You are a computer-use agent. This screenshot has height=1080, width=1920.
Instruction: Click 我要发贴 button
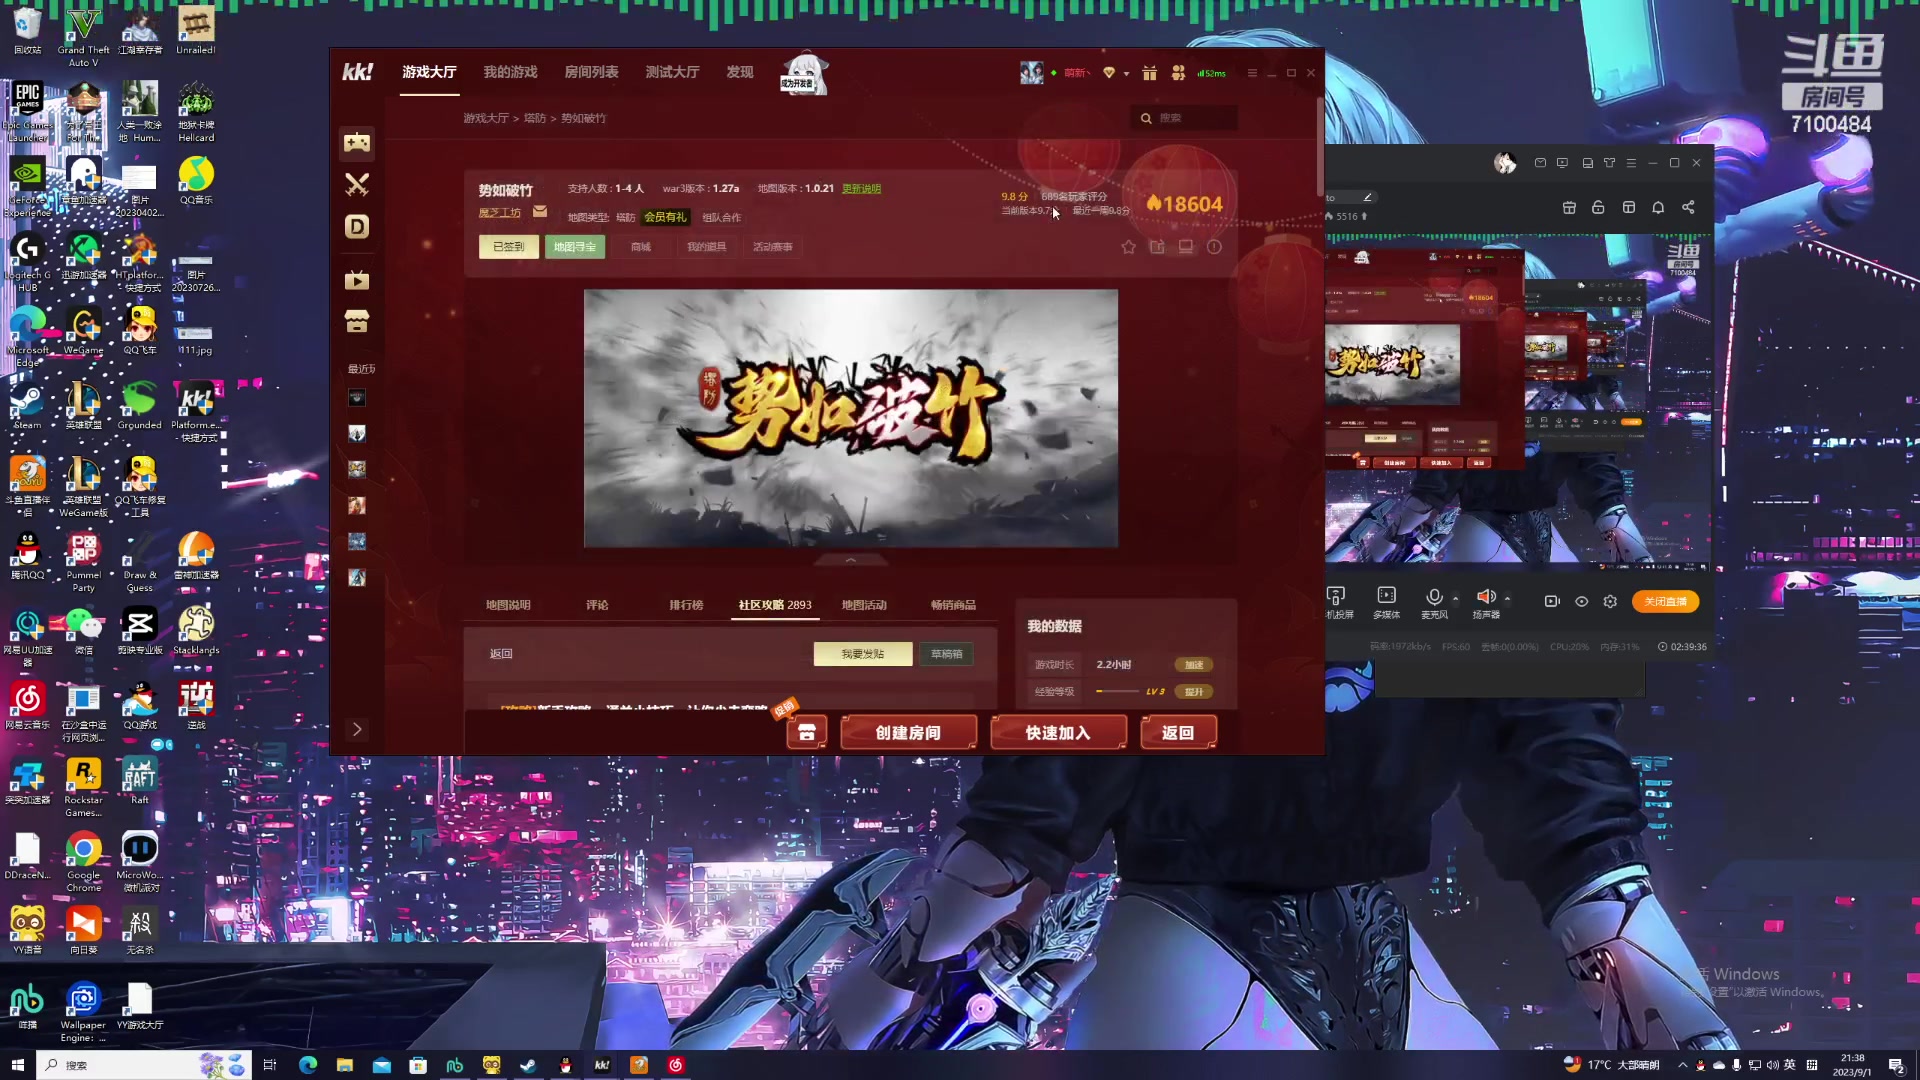[x=863, y=654]
